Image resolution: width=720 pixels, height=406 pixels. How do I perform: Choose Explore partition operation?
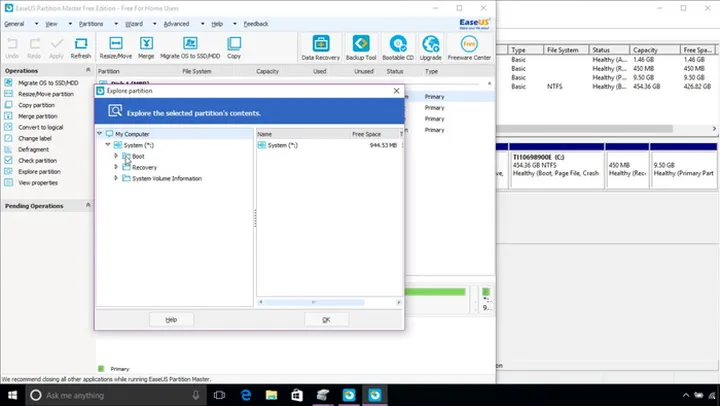pos(39,171)
